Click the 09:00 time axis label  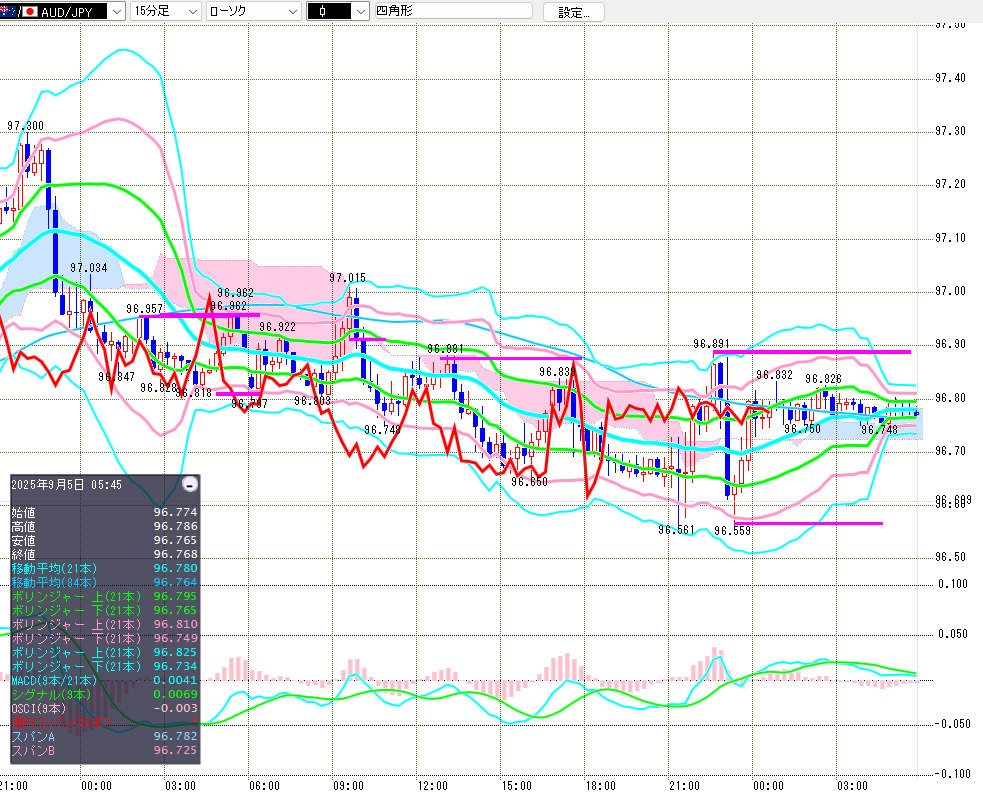pyautogui.click(x=348, y=786)
